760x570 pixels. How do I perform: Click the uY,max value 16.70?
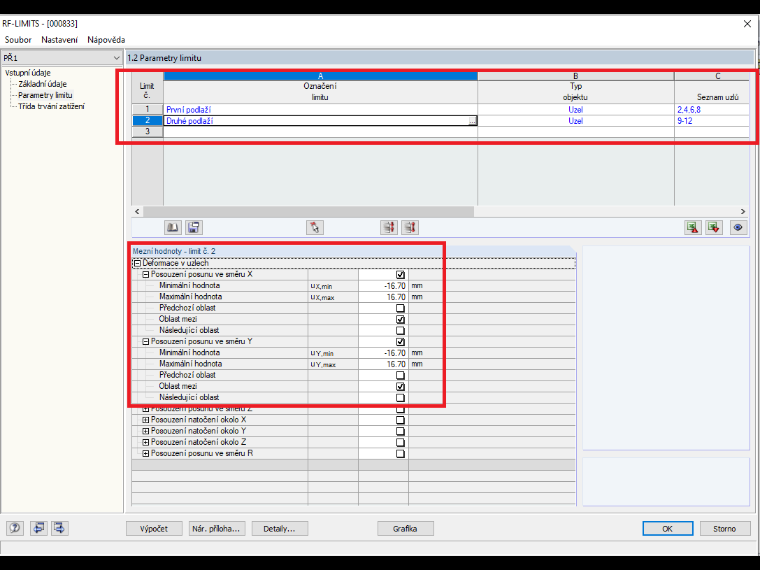coord(383,364)
